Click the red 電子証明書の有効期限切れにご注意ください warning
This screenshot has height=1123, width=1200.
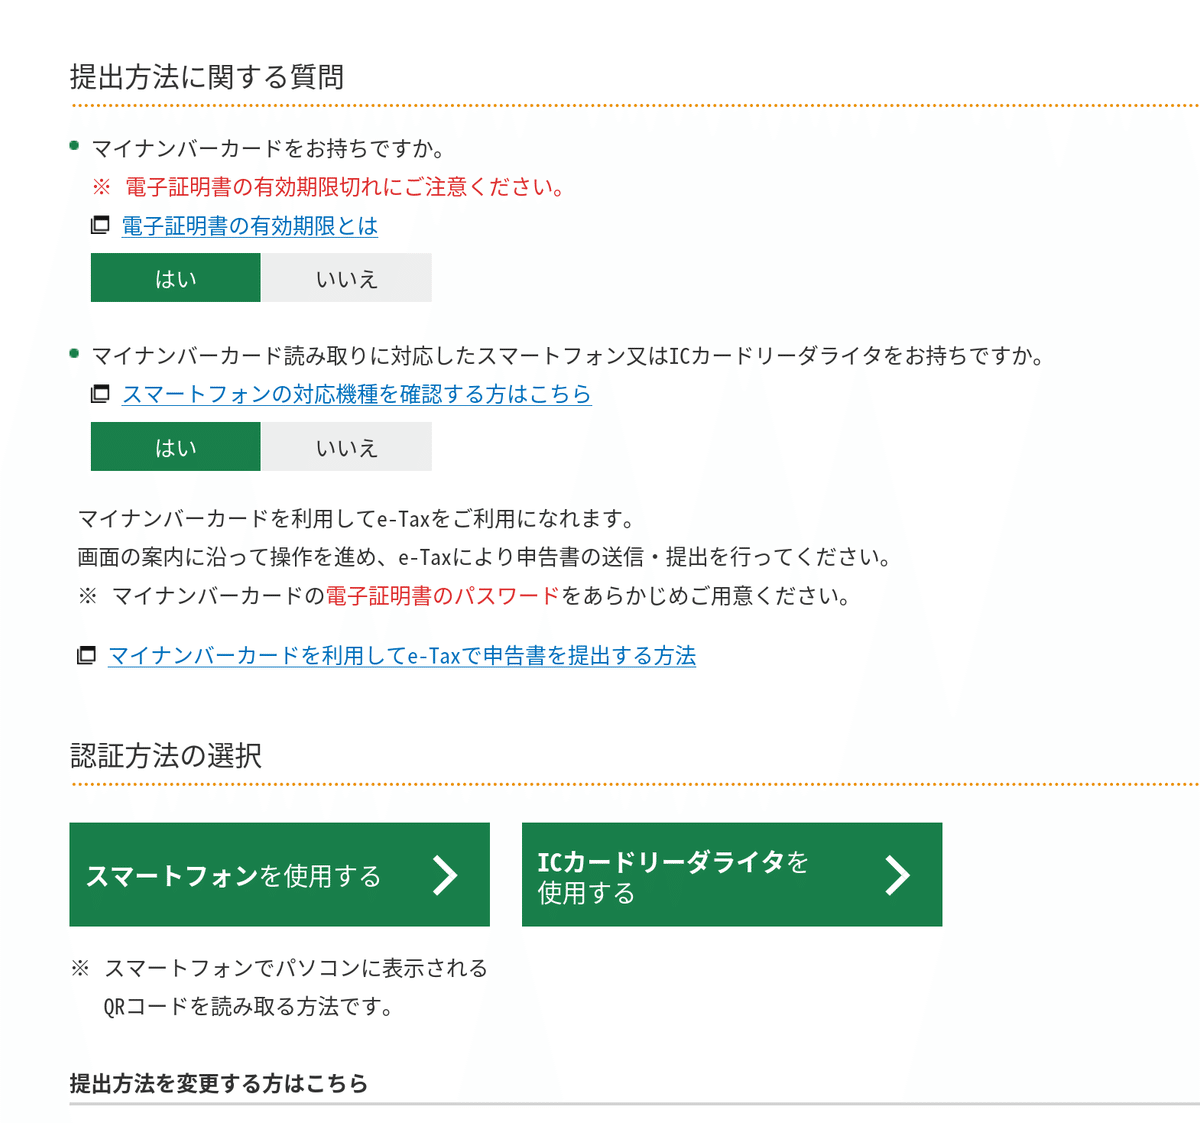(x=345, y=187)
